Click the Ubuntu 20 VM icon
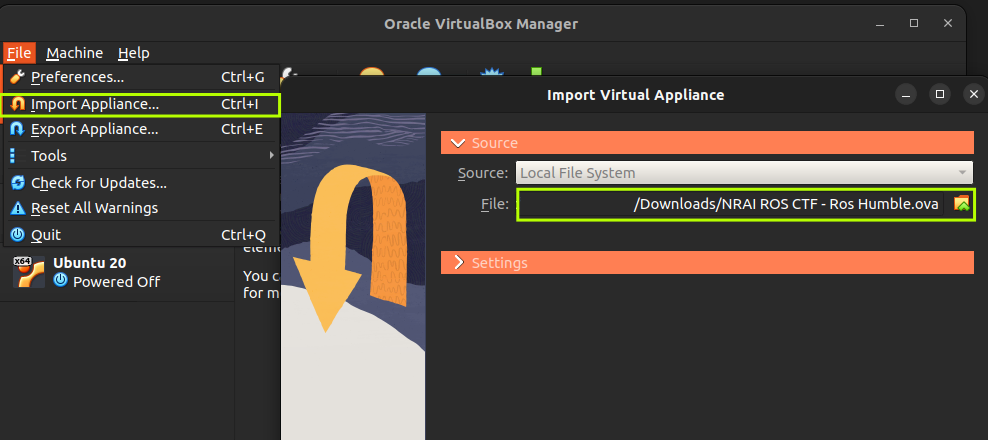988x440 pixels. click(x=27, y=272)
